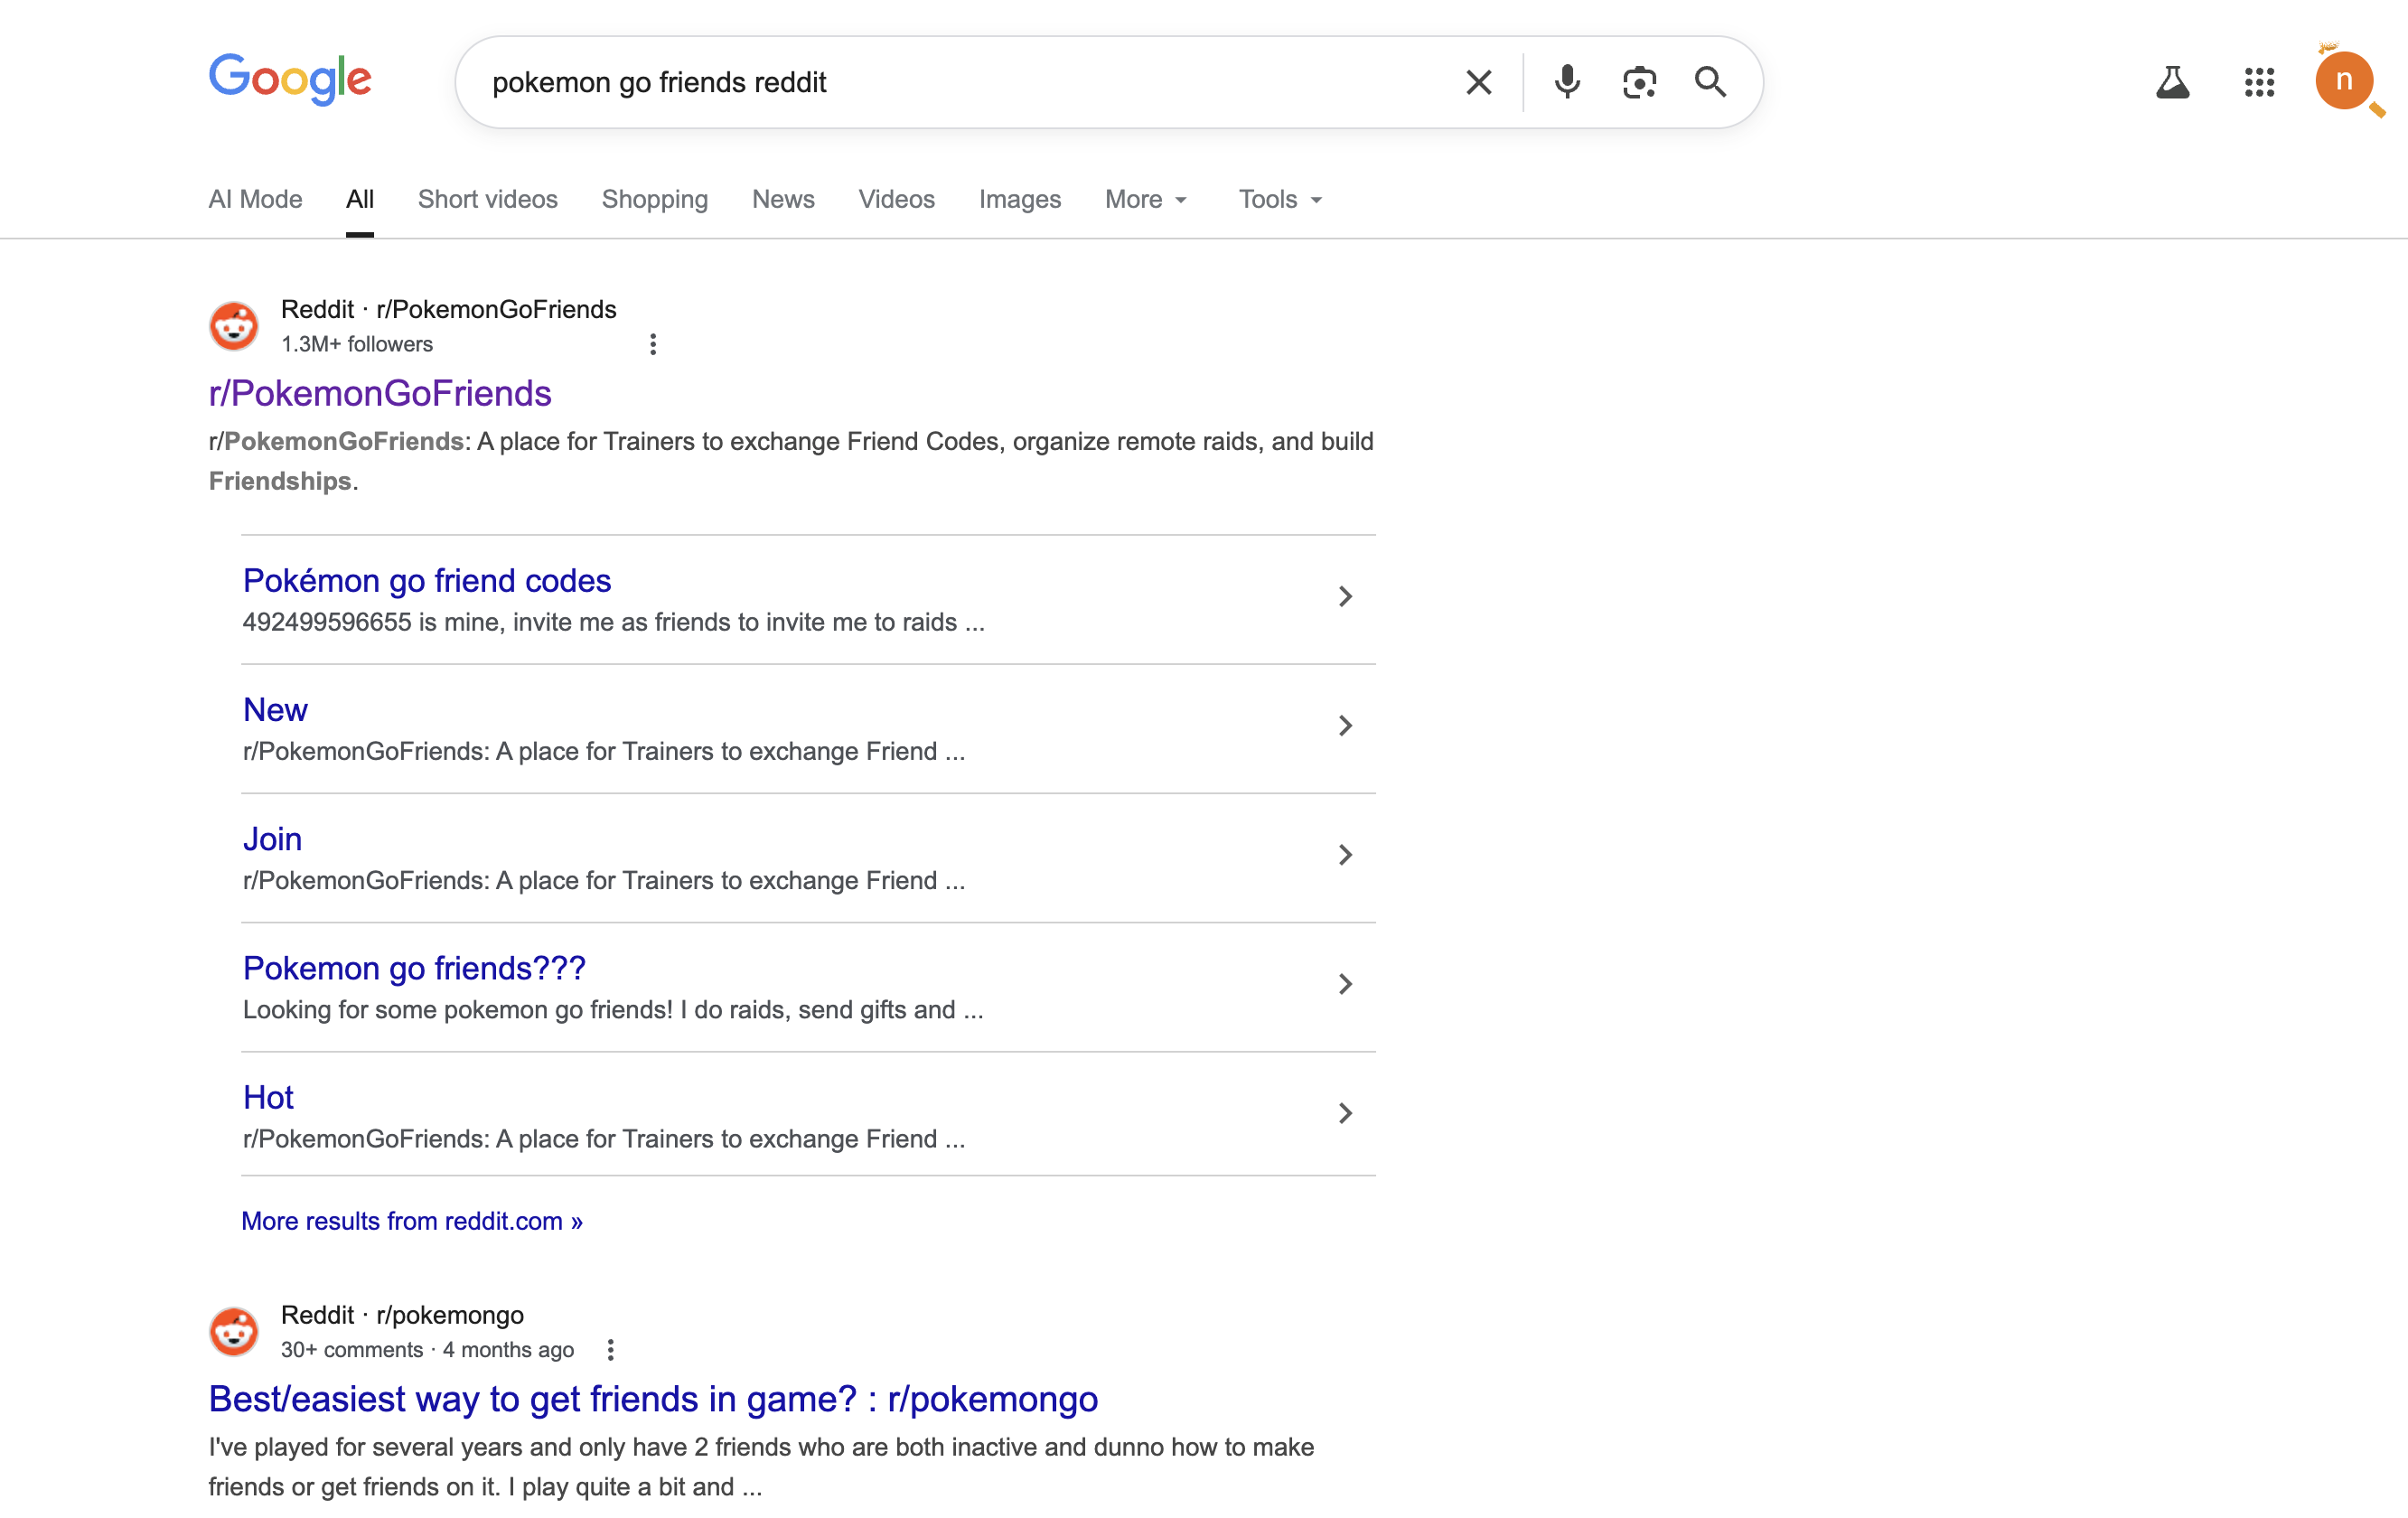Click the 30+ comments · 4 months ago text
This screenshot has width=2408, height=1518.
pyautogui.click(x=427, y=1349)
